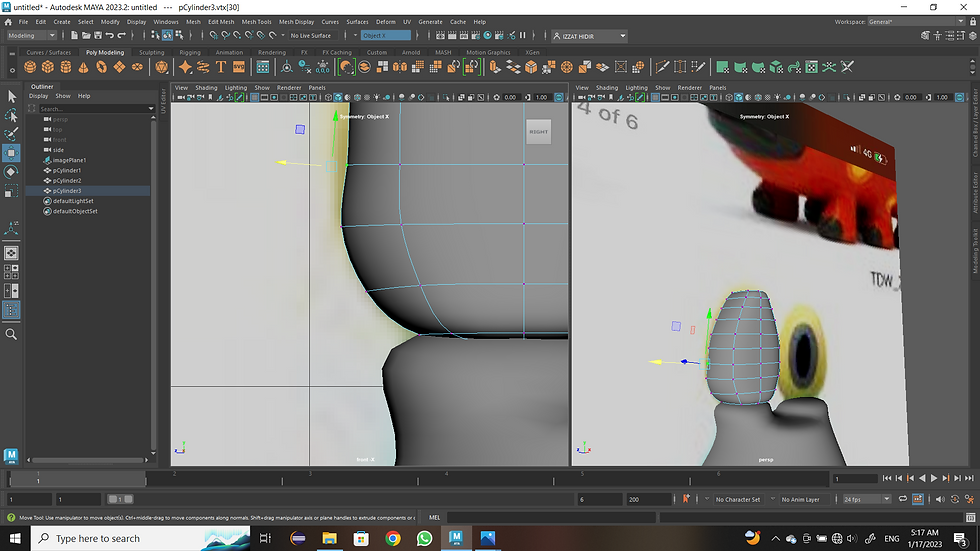Screen dimensions: 980x551
Task: Open Maya home icon in status line
Action: pyautogui.click(x=8, y=22)
